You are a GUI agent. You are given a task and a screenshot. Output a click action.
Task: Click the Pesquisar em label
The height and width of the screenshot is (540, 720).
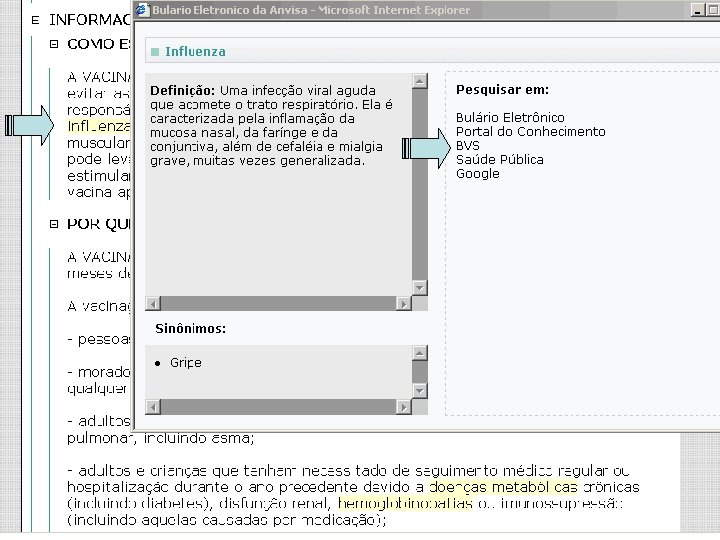coord(502,90)
